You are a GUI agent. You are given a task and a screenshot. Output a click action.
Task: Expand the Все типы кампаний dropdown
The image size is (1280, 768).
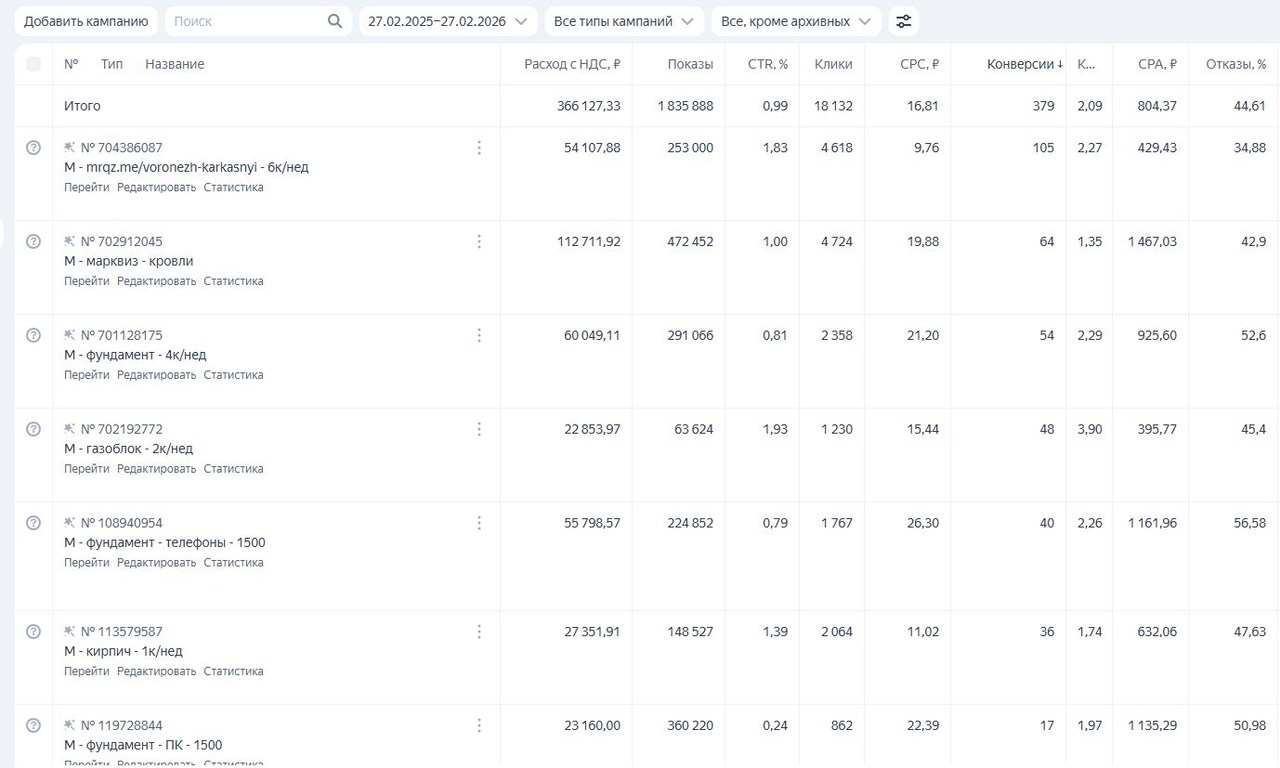coord(624,21)
